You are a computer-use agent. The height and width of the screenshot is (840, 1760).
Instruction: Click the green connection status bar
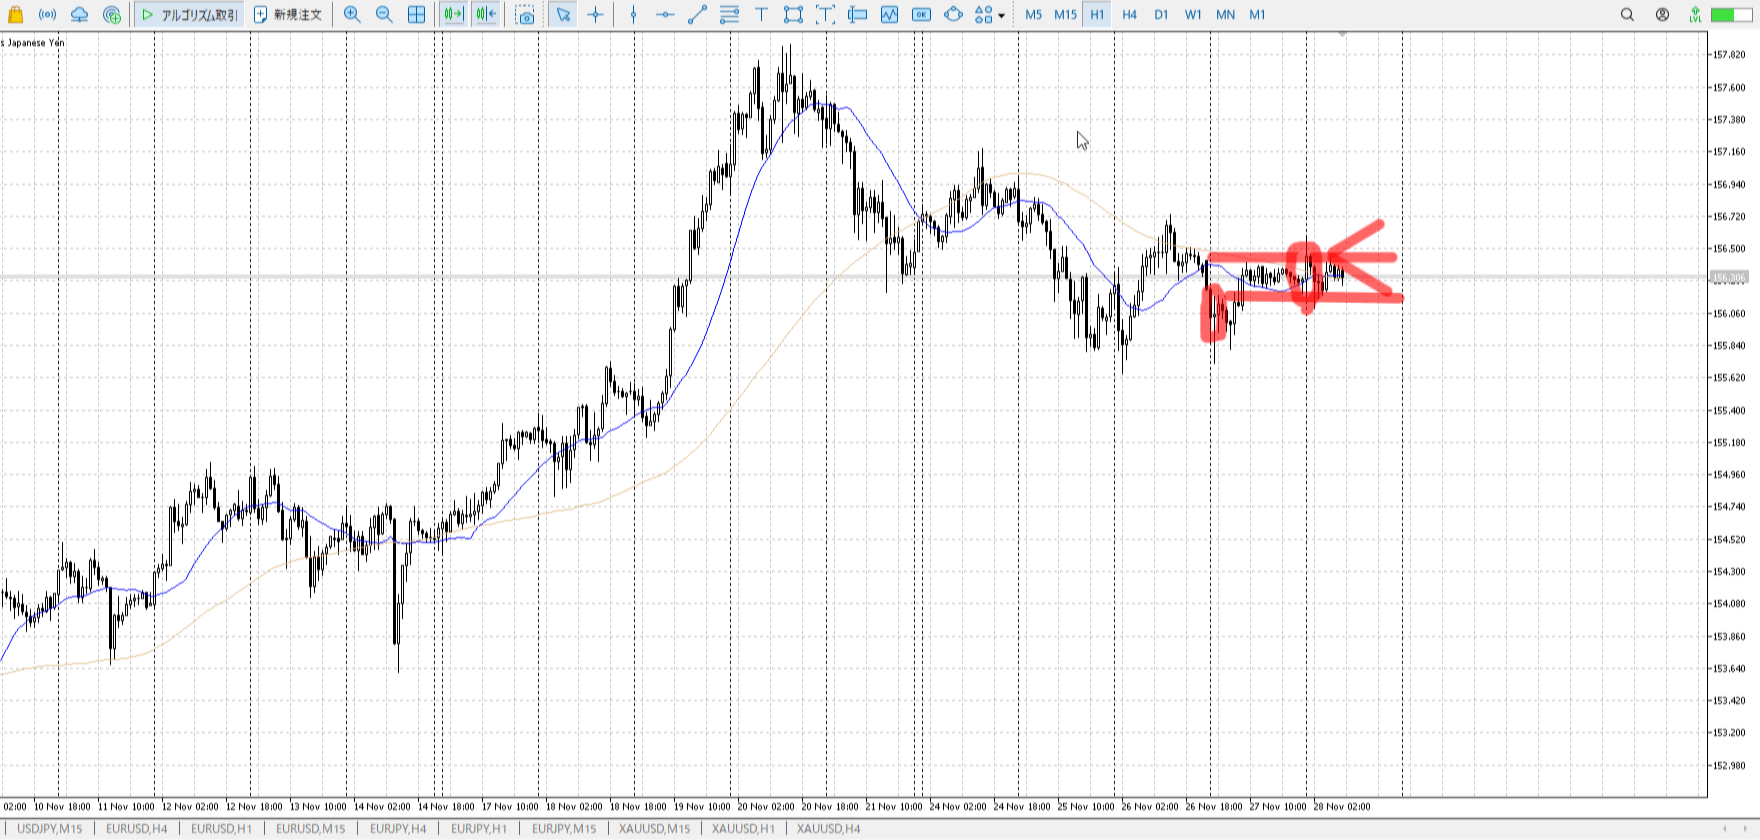pos(1724,14)
